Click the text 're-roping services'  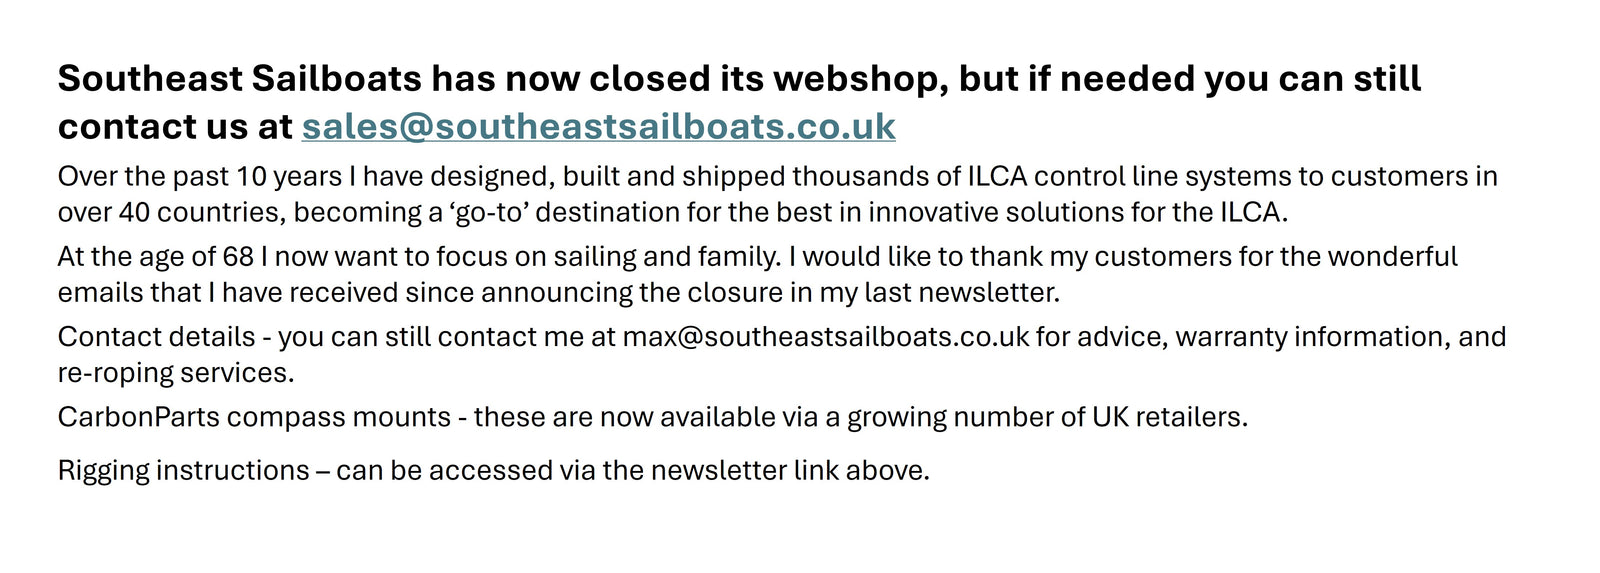point(175,373)
